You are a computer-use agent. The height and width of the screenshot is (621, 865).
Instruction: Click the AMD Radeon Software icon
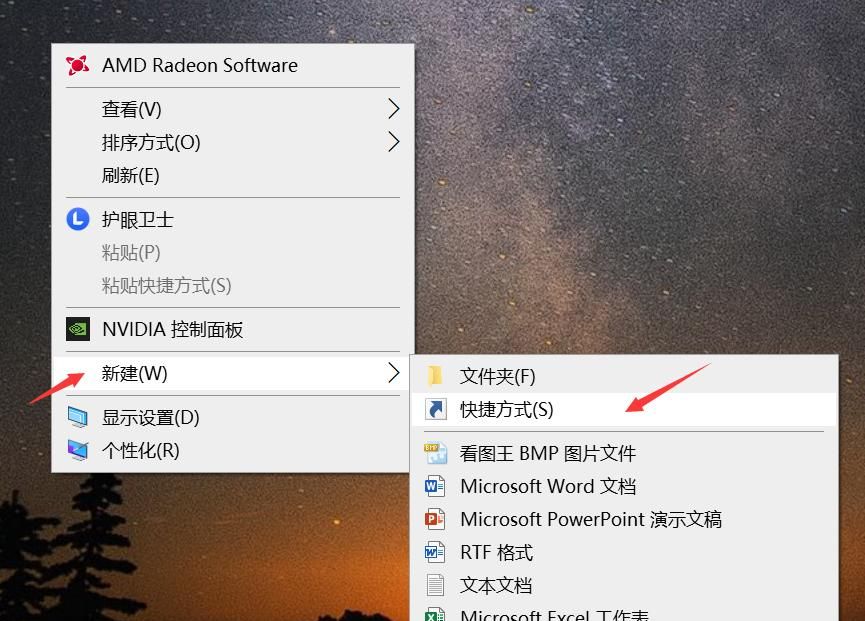tap(77, 66)
